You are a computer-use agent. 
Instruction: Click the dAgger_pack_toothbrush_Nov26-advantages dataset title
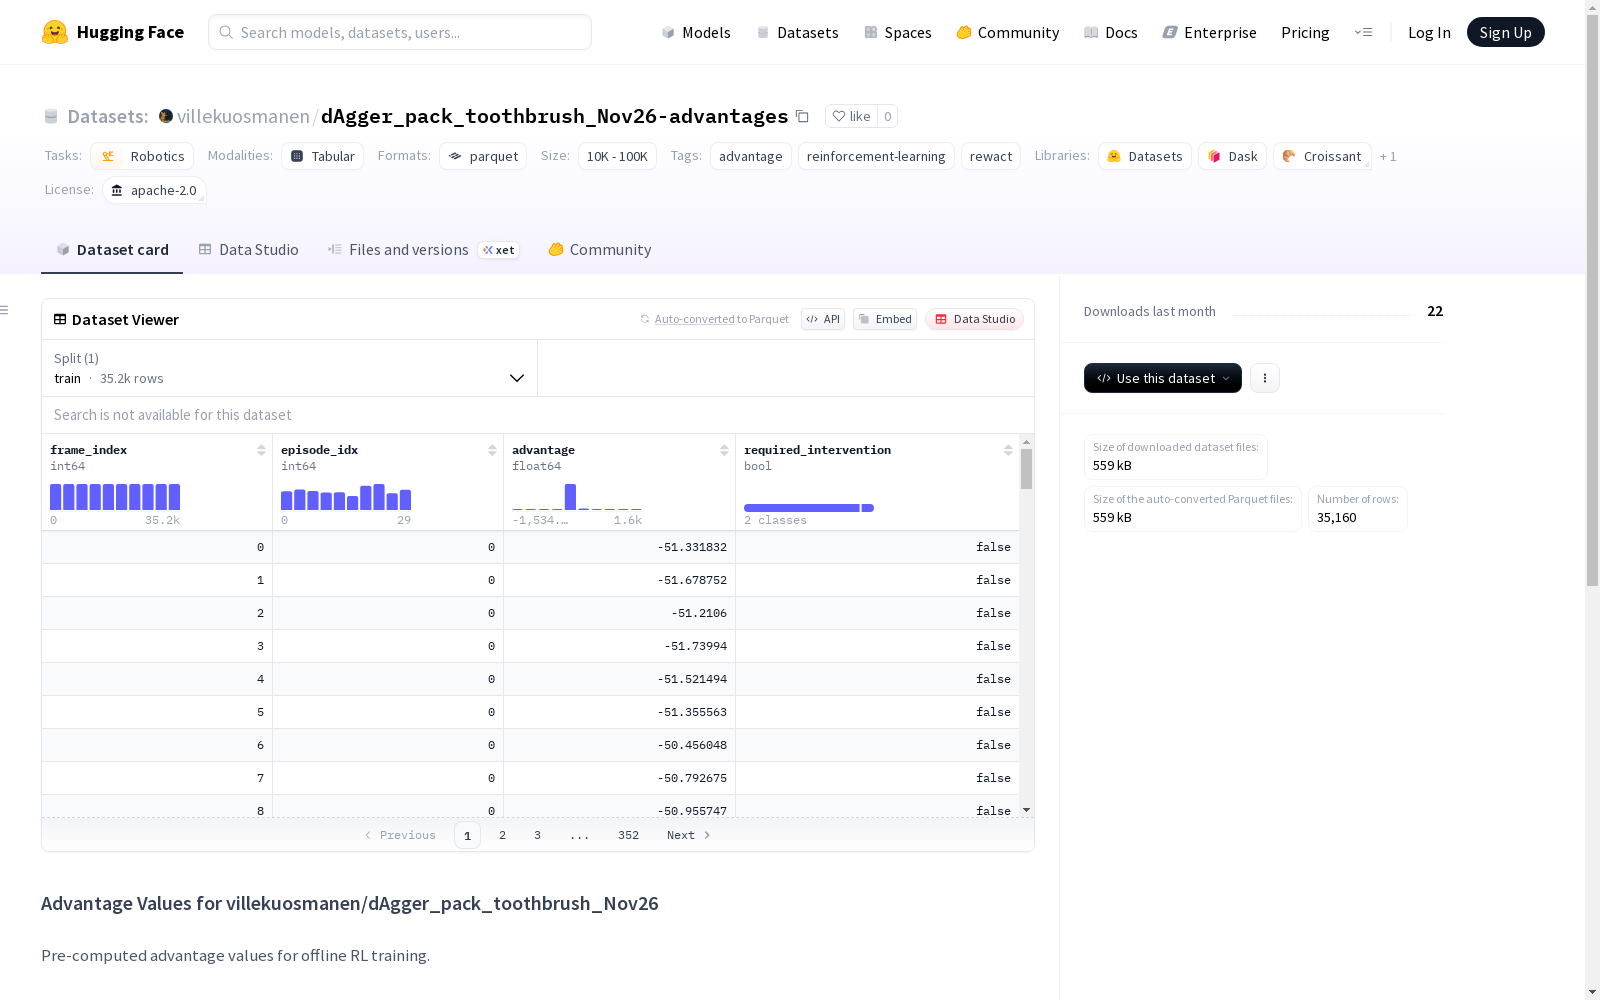tap(554, 116)
